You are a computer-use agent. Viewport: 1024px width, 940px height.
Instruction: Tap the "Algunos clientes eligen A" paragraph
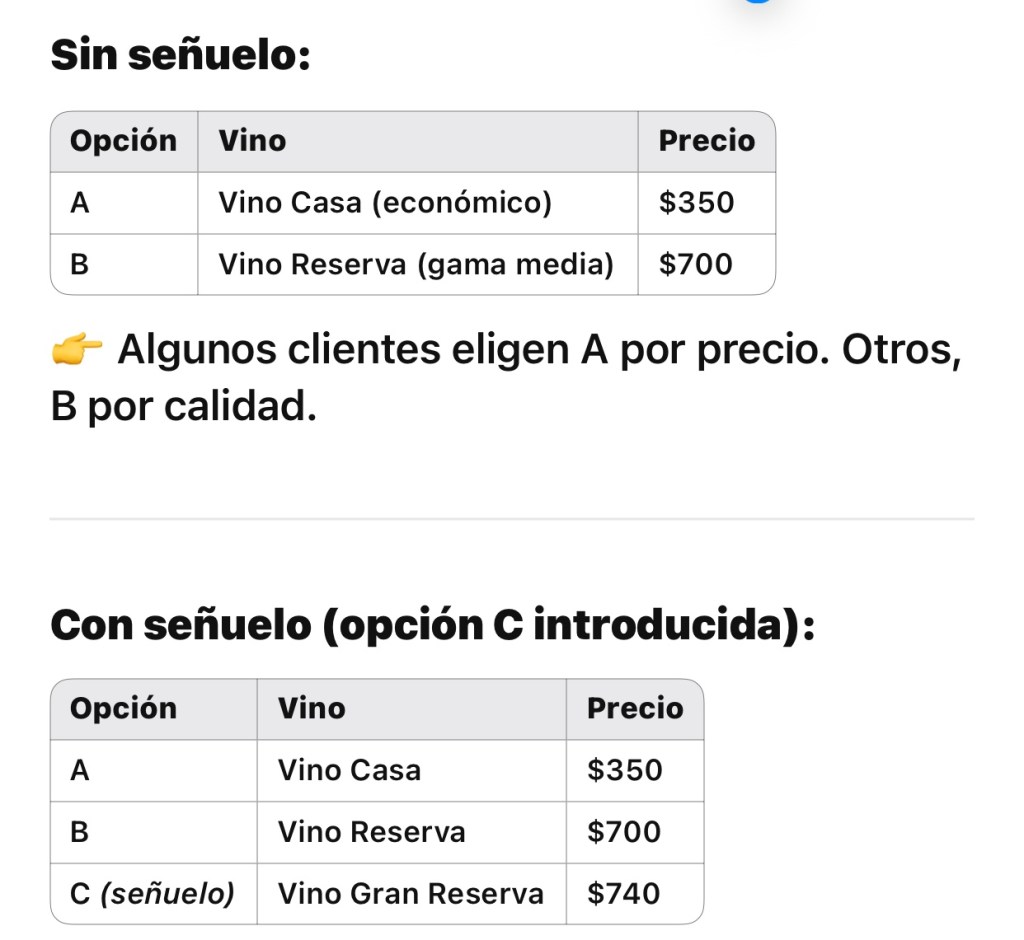click(506, 378)
